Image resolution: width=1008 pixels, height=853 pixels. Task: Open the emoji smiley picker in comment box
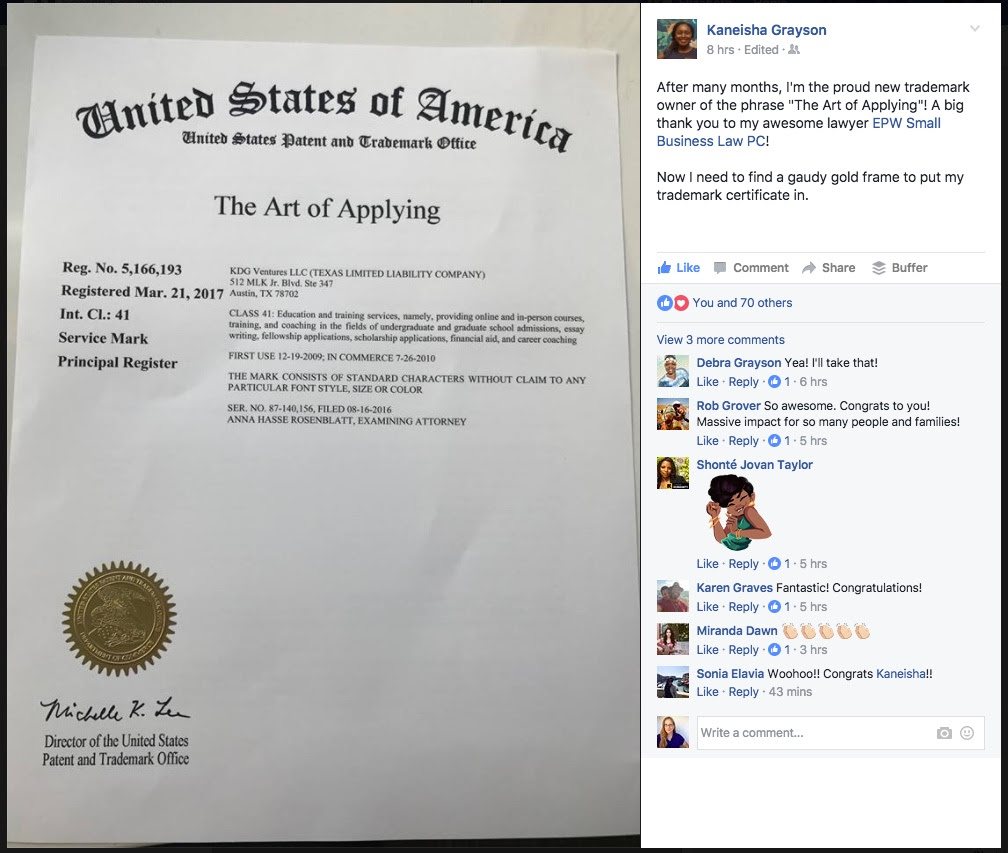[x=967, y=733]
